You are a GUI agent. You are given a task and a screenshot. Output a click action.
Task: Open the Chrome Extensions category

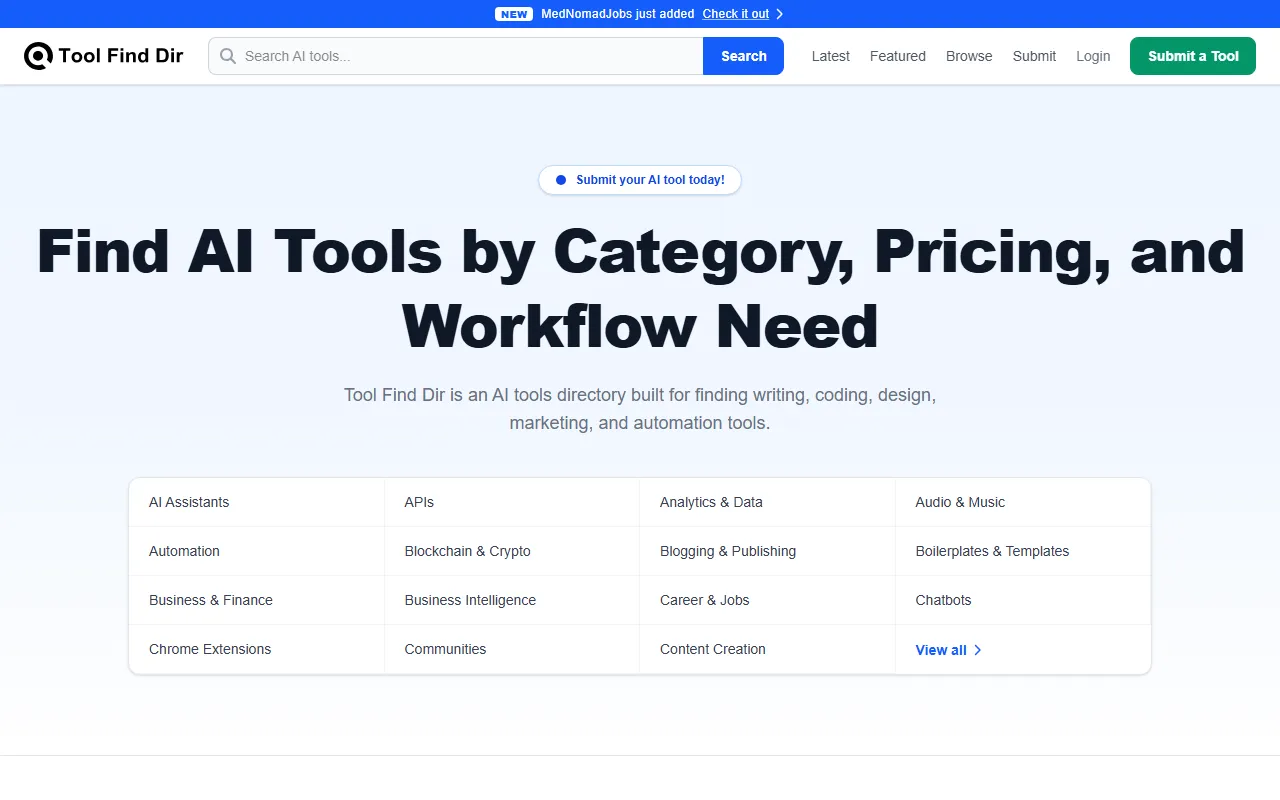210,649
